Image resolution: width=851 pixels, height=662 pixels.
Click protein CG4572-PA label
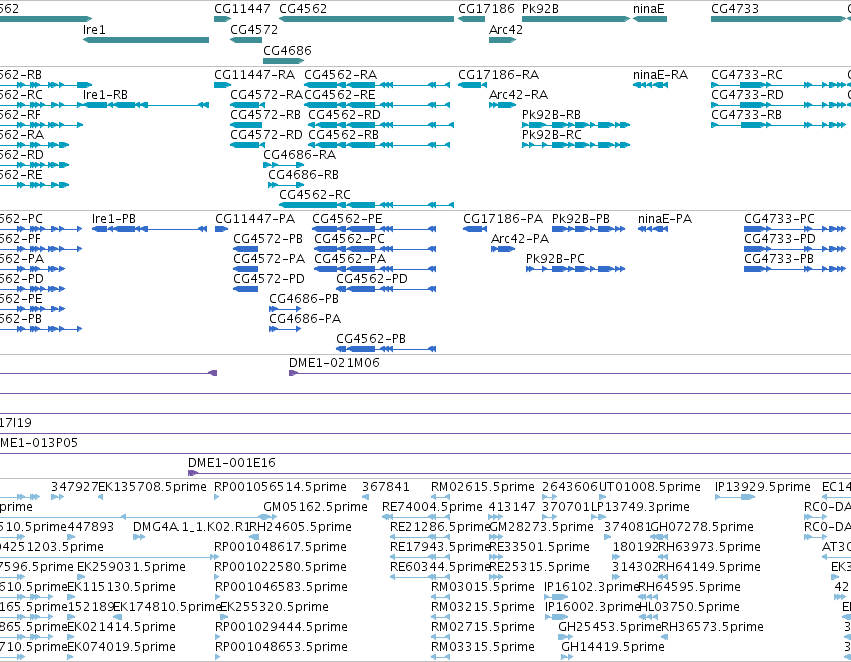click(x=269, y=259)
